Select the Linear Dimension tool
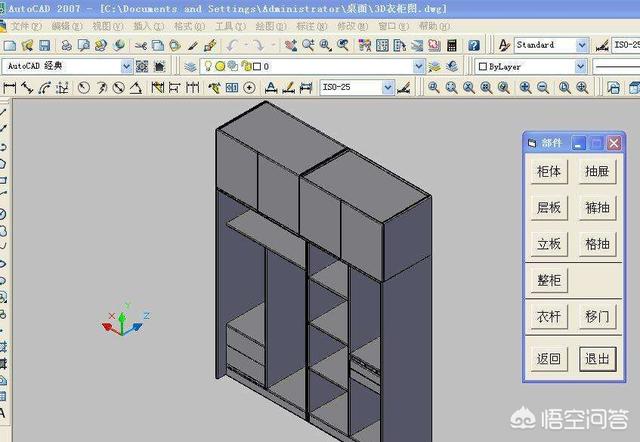The width and height of the screenshot is (640, 442). [x=10, y=87]
